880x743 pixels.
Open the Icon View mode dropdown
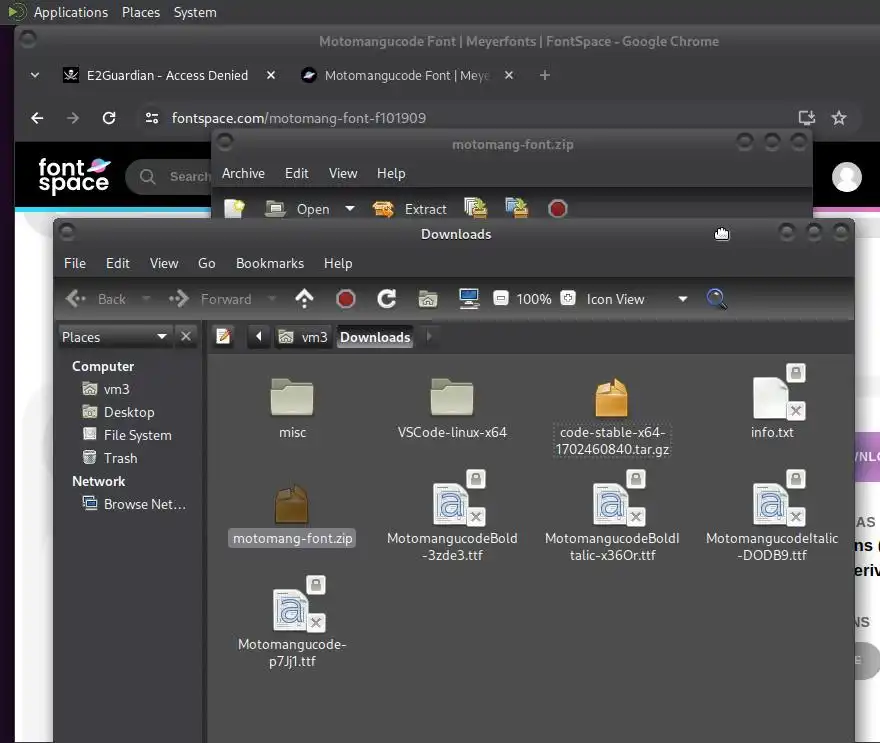point(637,299)
